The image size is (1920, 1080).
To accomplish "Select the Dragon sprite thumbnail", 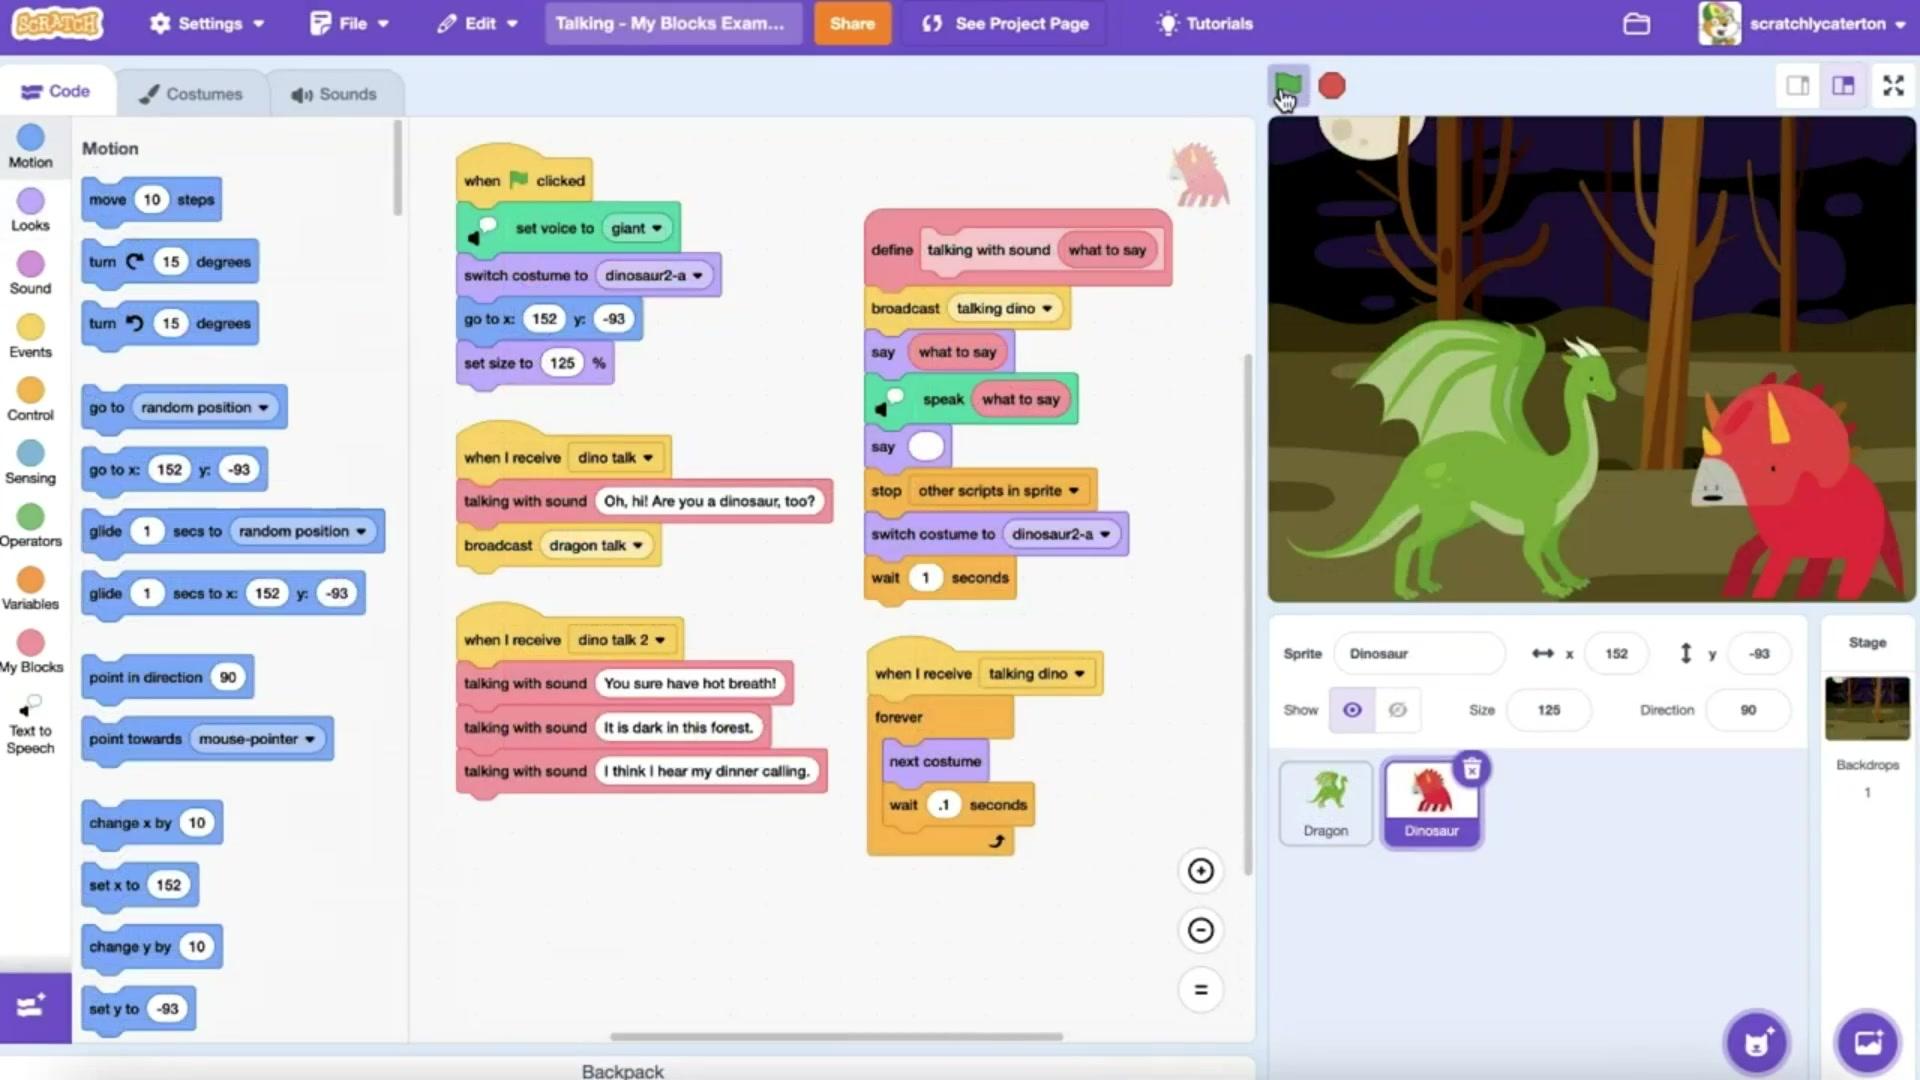I will pyautogui.click(x=1326, y=803).
